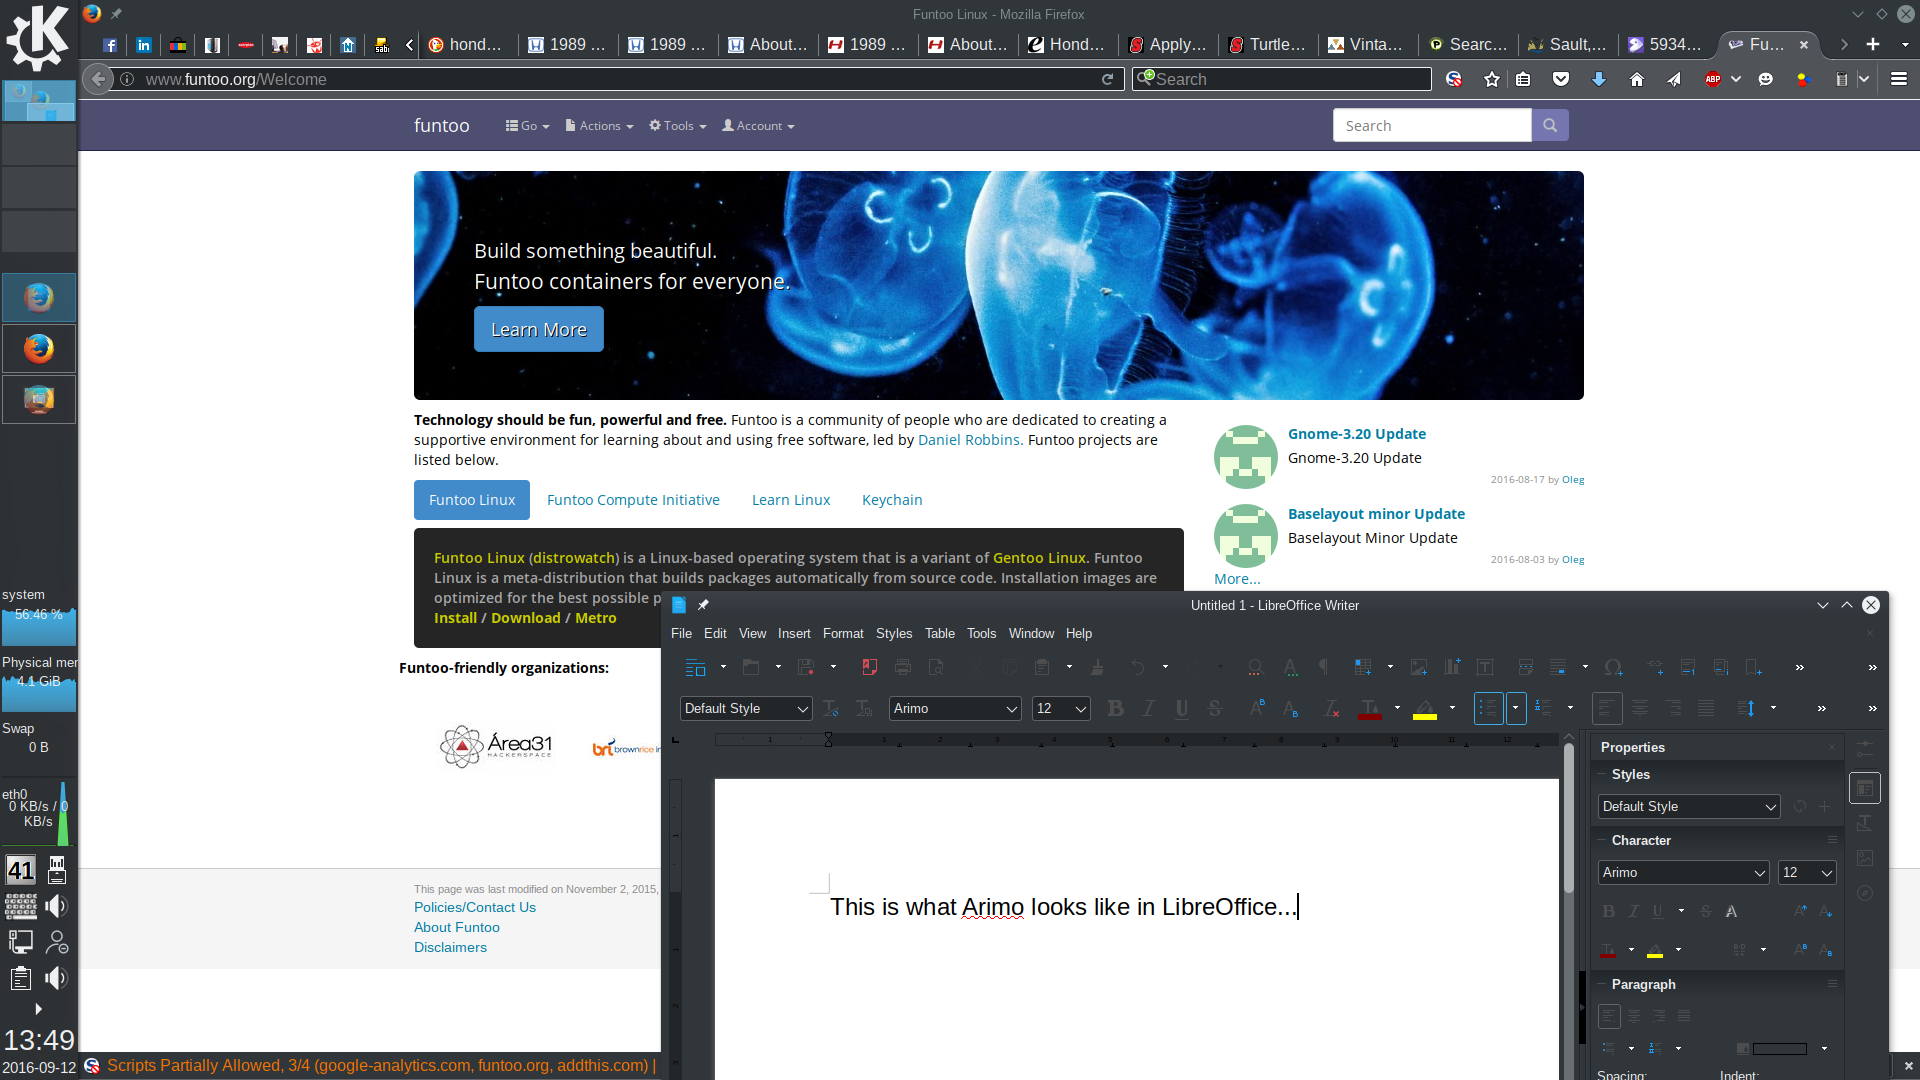Open Writer Insert menu
Viewport: 1920px width, 1080px height.
794,634
